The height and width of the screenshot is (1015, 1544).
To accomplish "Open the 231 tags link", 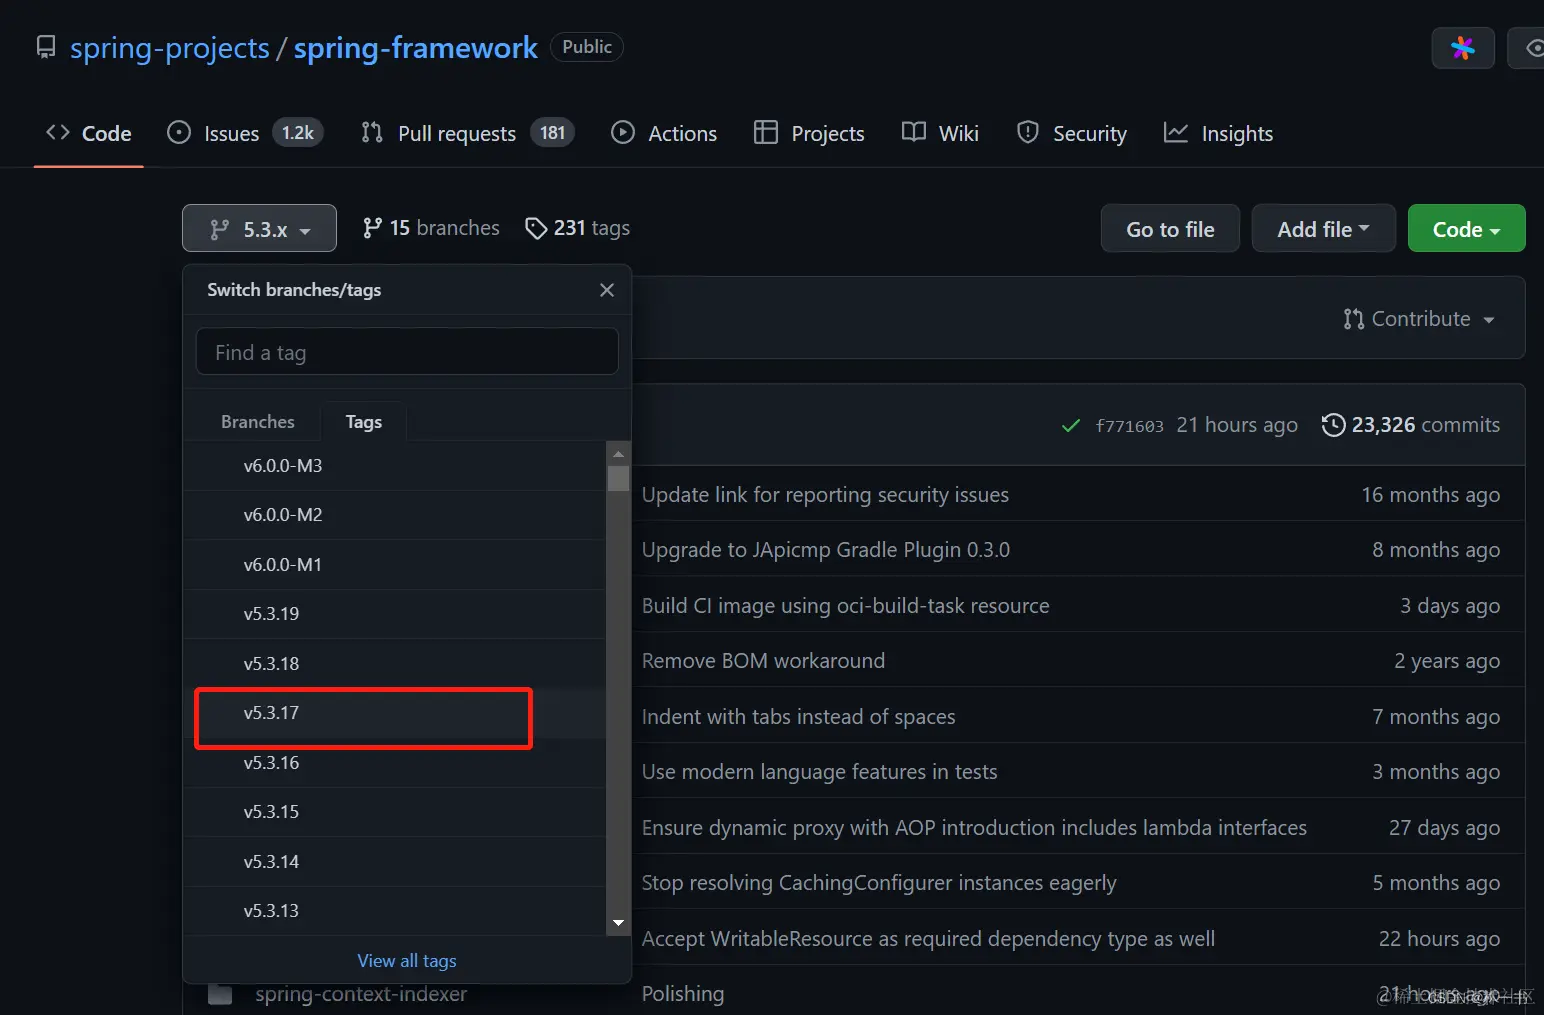I will (578, 228).
